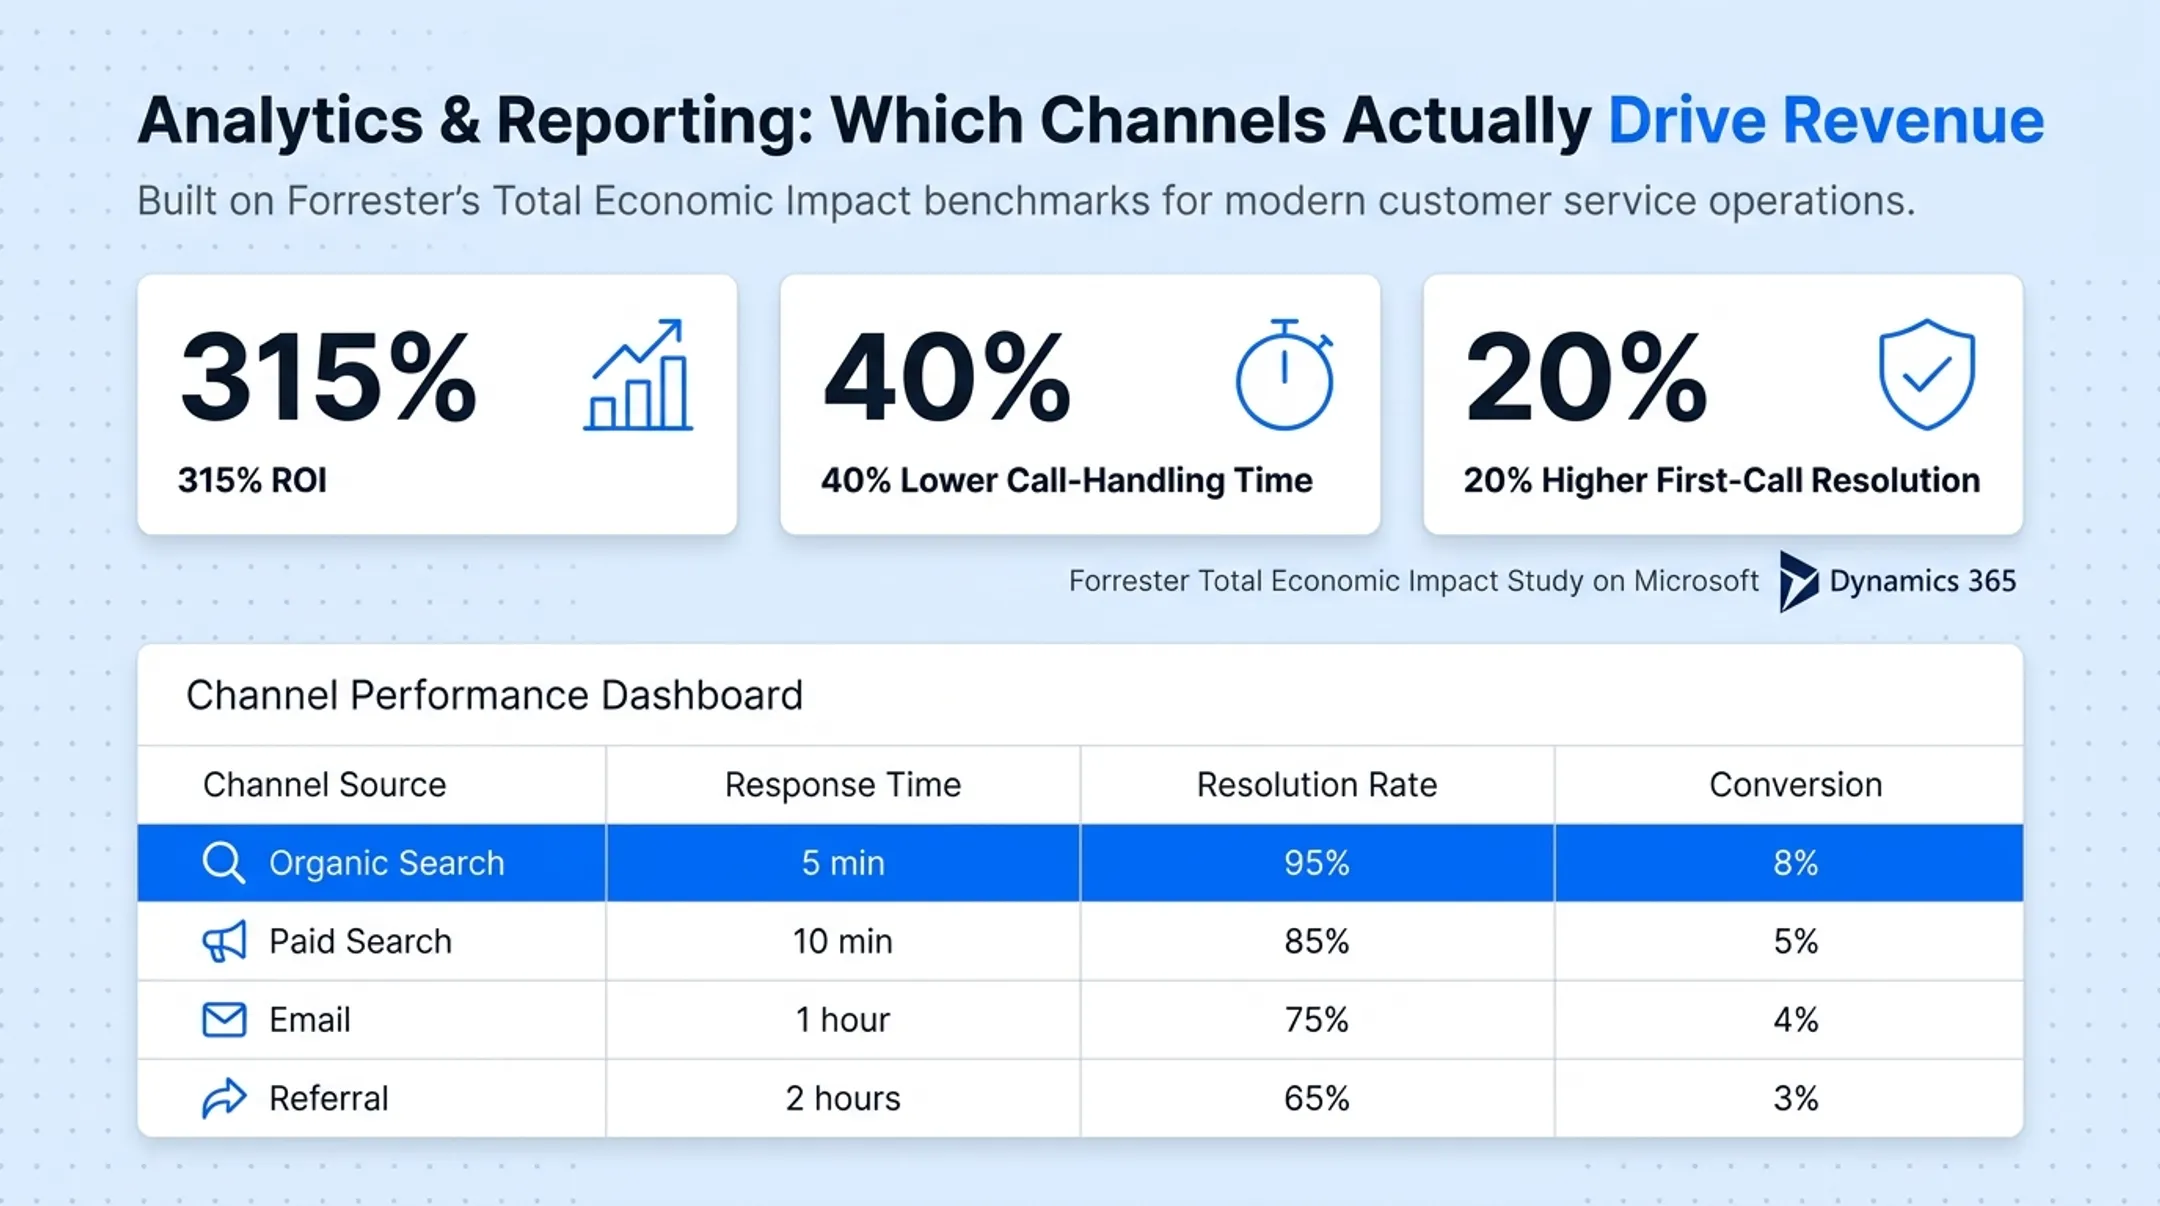Select the Paid Search row label
Viewport: 2160px width, 1206px height.
360,941
